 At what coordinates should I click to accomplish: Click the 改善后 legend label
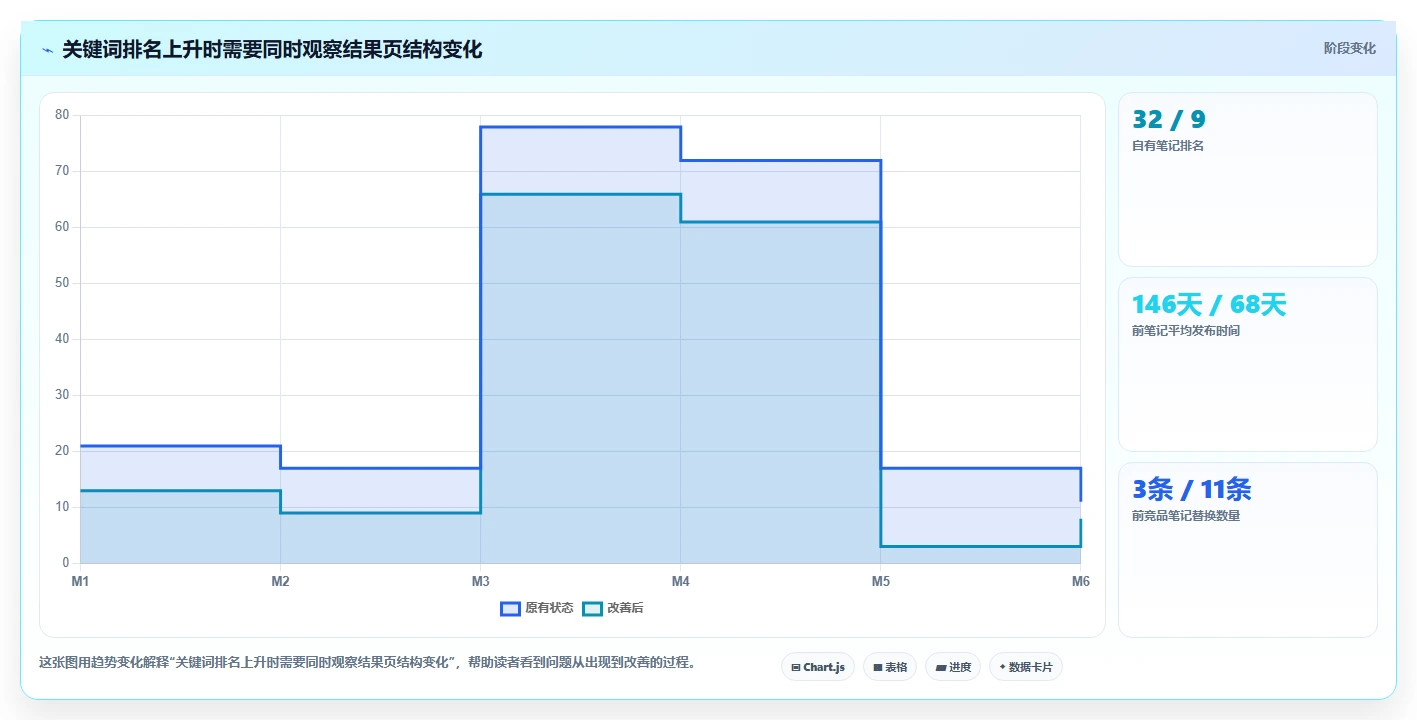(625, 608)
